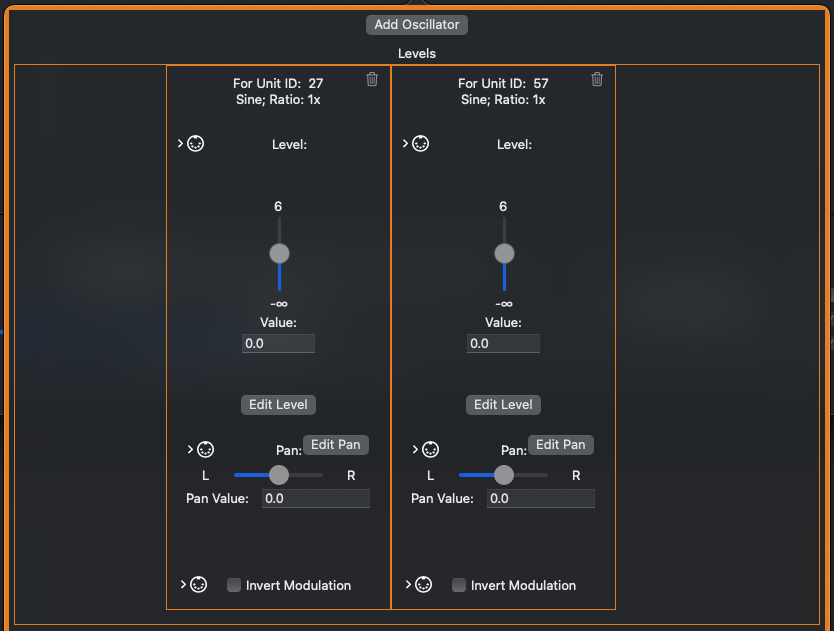Expand Level MIDI chevron for Unit 57
The image size is (834, 631).
(406, 144)
